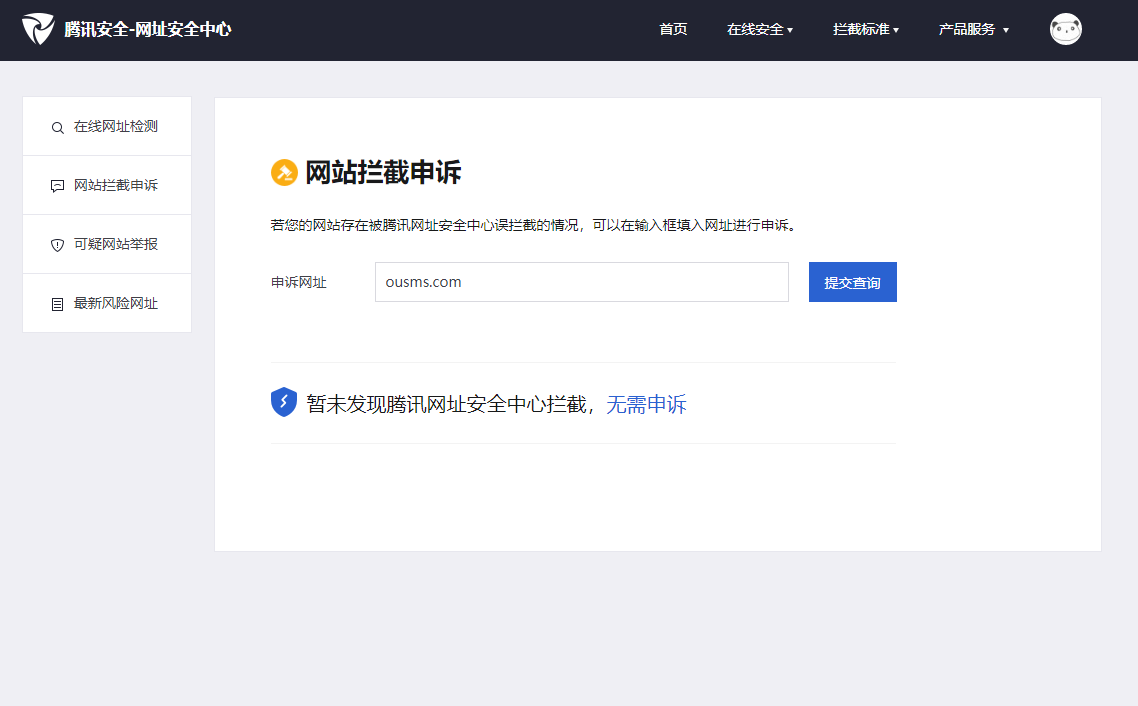Click the 提交查询 button
Viewport: 1138px width, 706px height.
click(853, 282)
